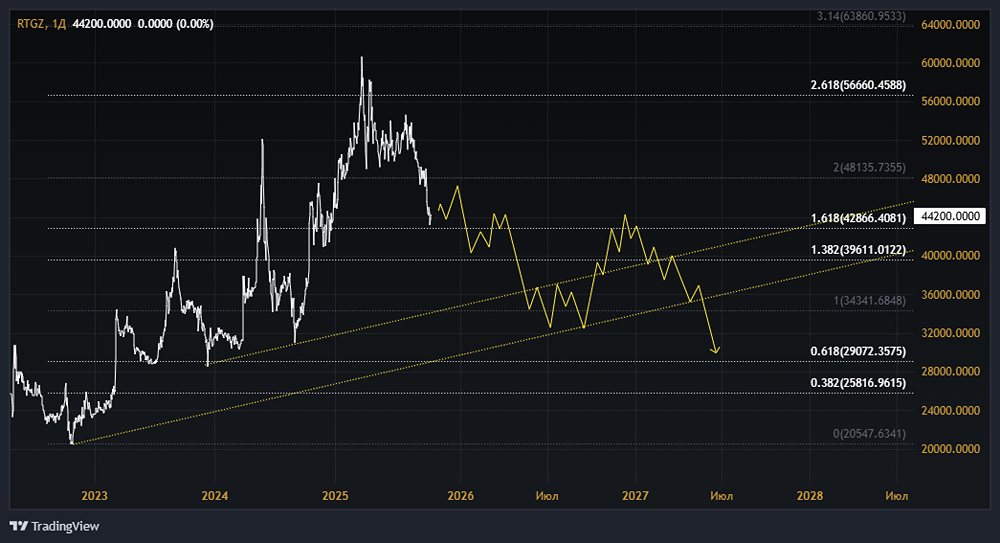Click the 1Д interval label
Image resolution: width=1000 pixels, height=543 pixels.
click(59, 24)
